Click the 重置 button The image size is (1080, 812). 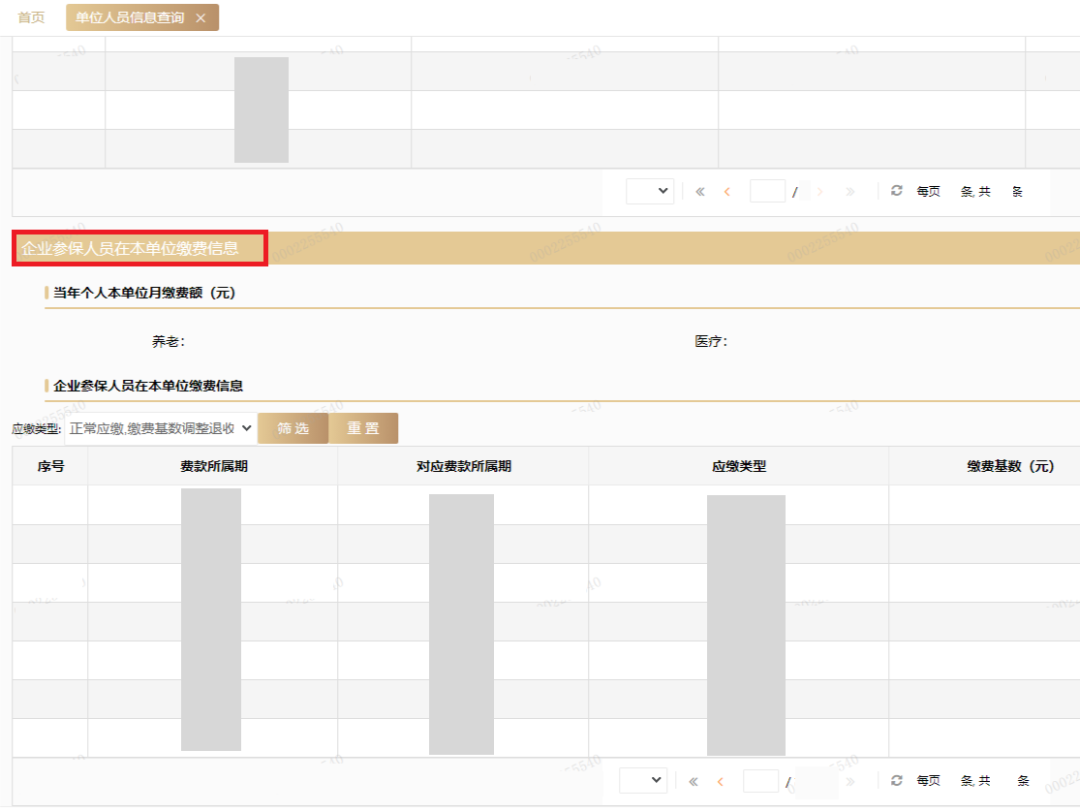click(x=363, y=428)
